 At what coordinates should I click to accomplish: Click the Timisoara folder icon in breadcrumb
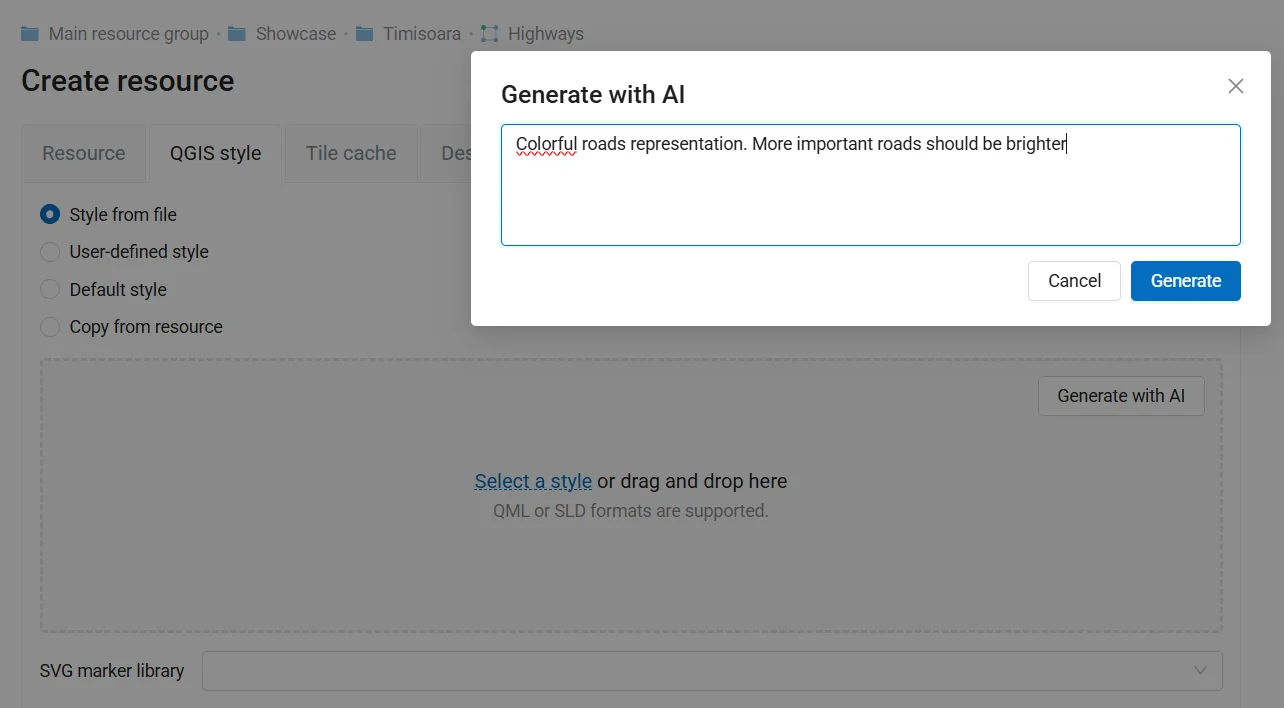click(x=364, y=34)
